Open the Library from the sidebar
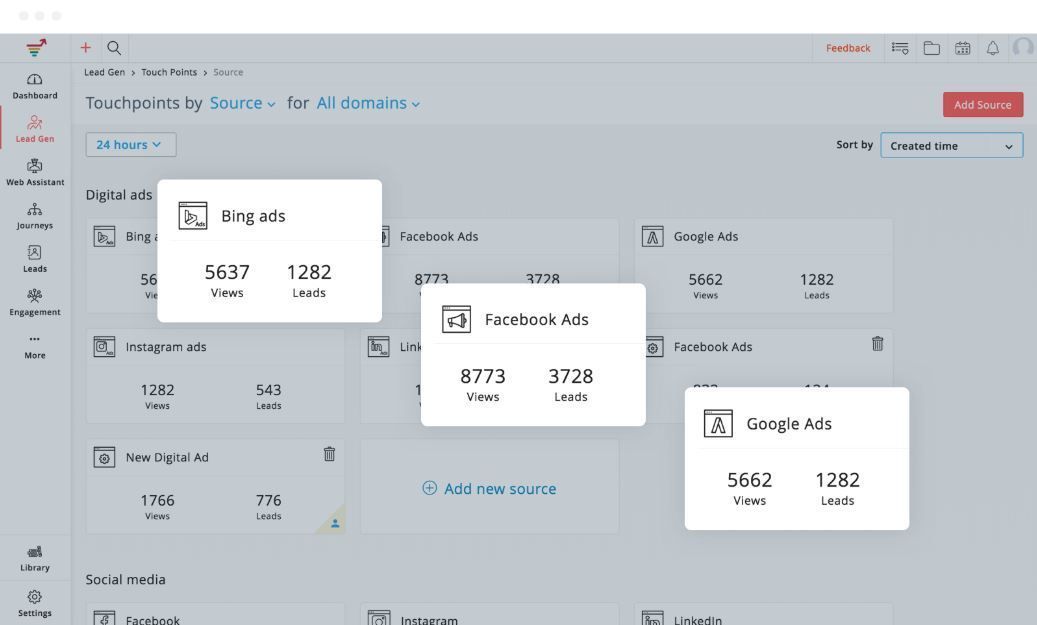Viewport: 1037px width, 625px height. pos(35,559)
